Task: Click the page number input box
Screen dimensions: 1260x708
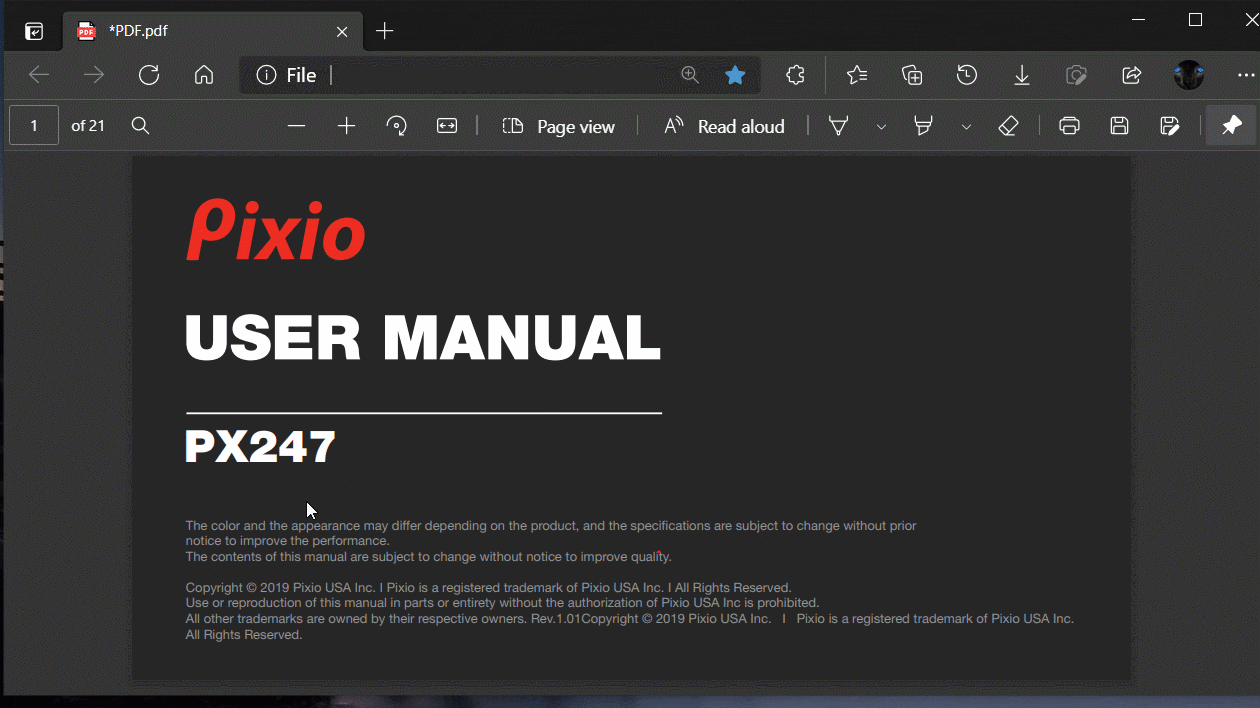Action: click(34, 126)
